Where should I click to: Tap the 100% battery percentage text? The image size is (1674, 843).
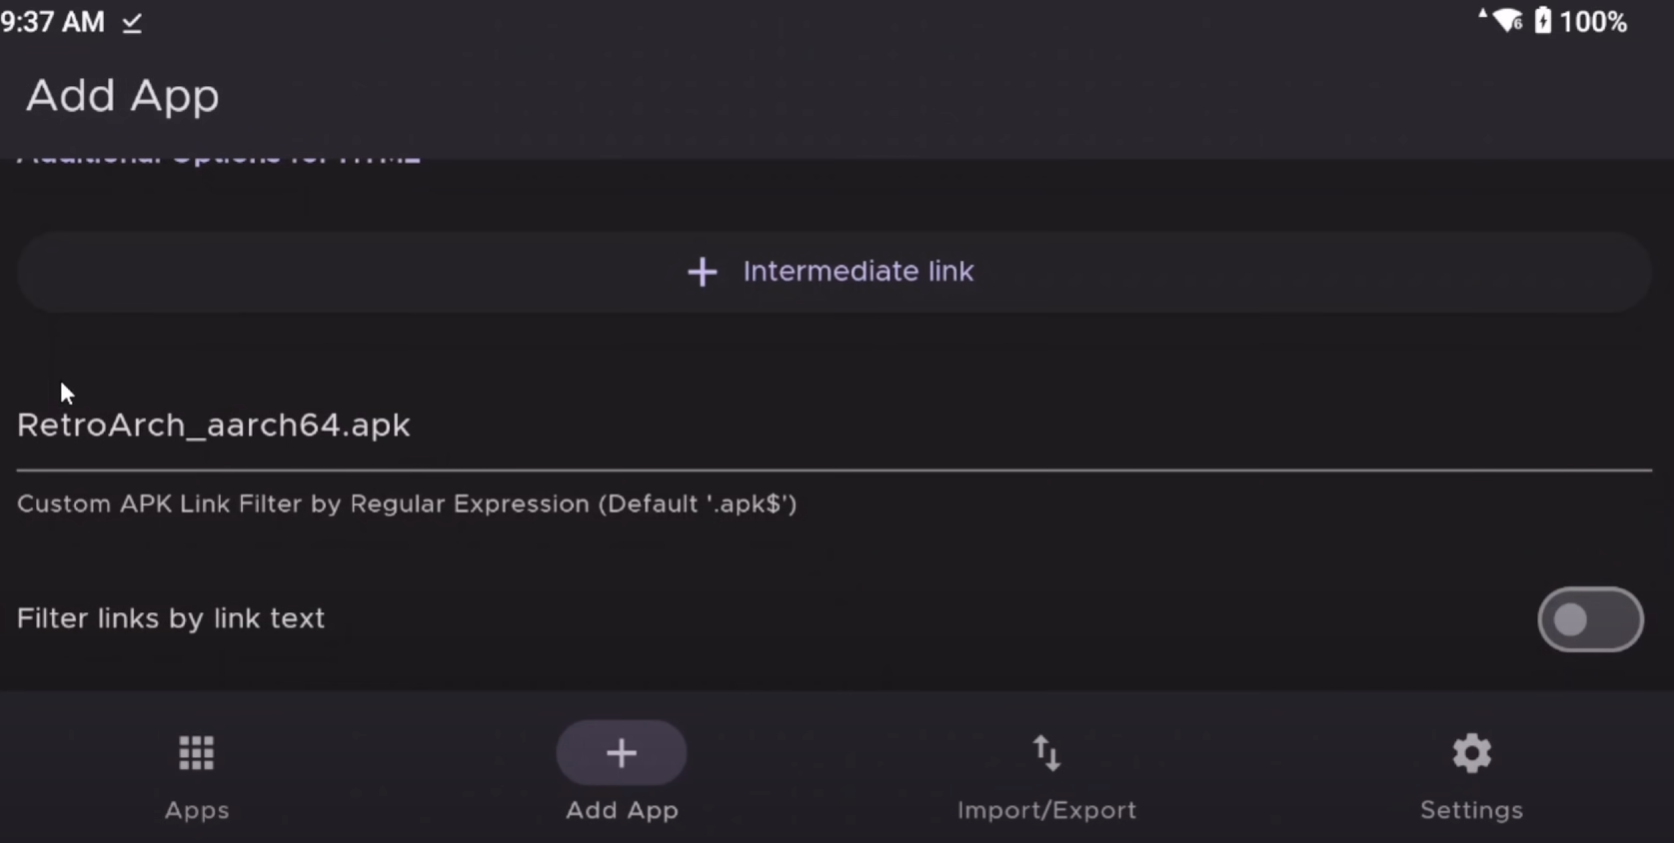[1593, 22]
